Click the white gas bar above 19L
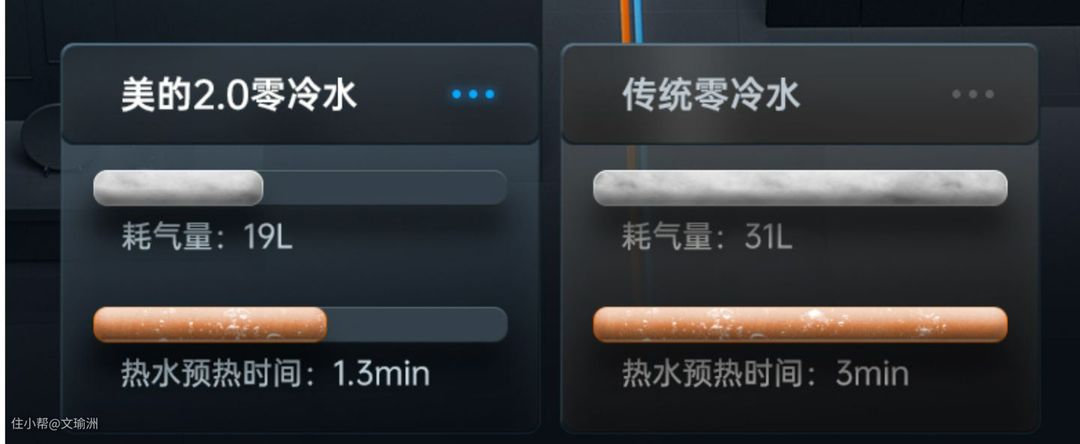This screenshot has width=1080, height=444. click(x=178, y=188)
